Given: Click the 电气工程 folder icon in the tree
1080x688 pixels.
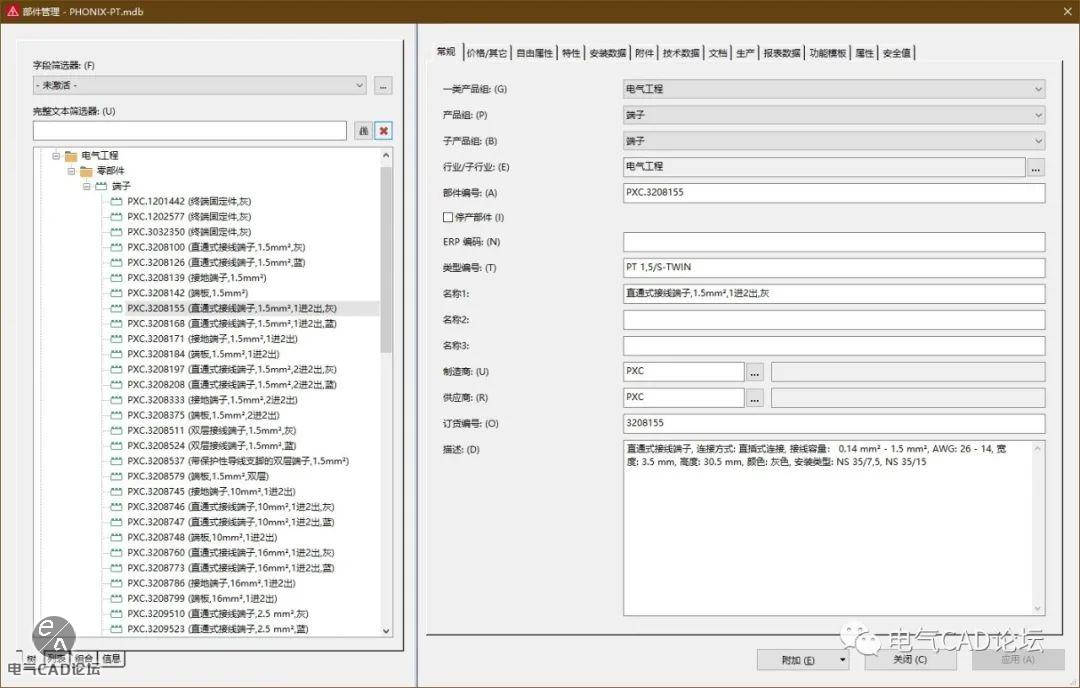Looking at the screenshot, I should [71, 156].
